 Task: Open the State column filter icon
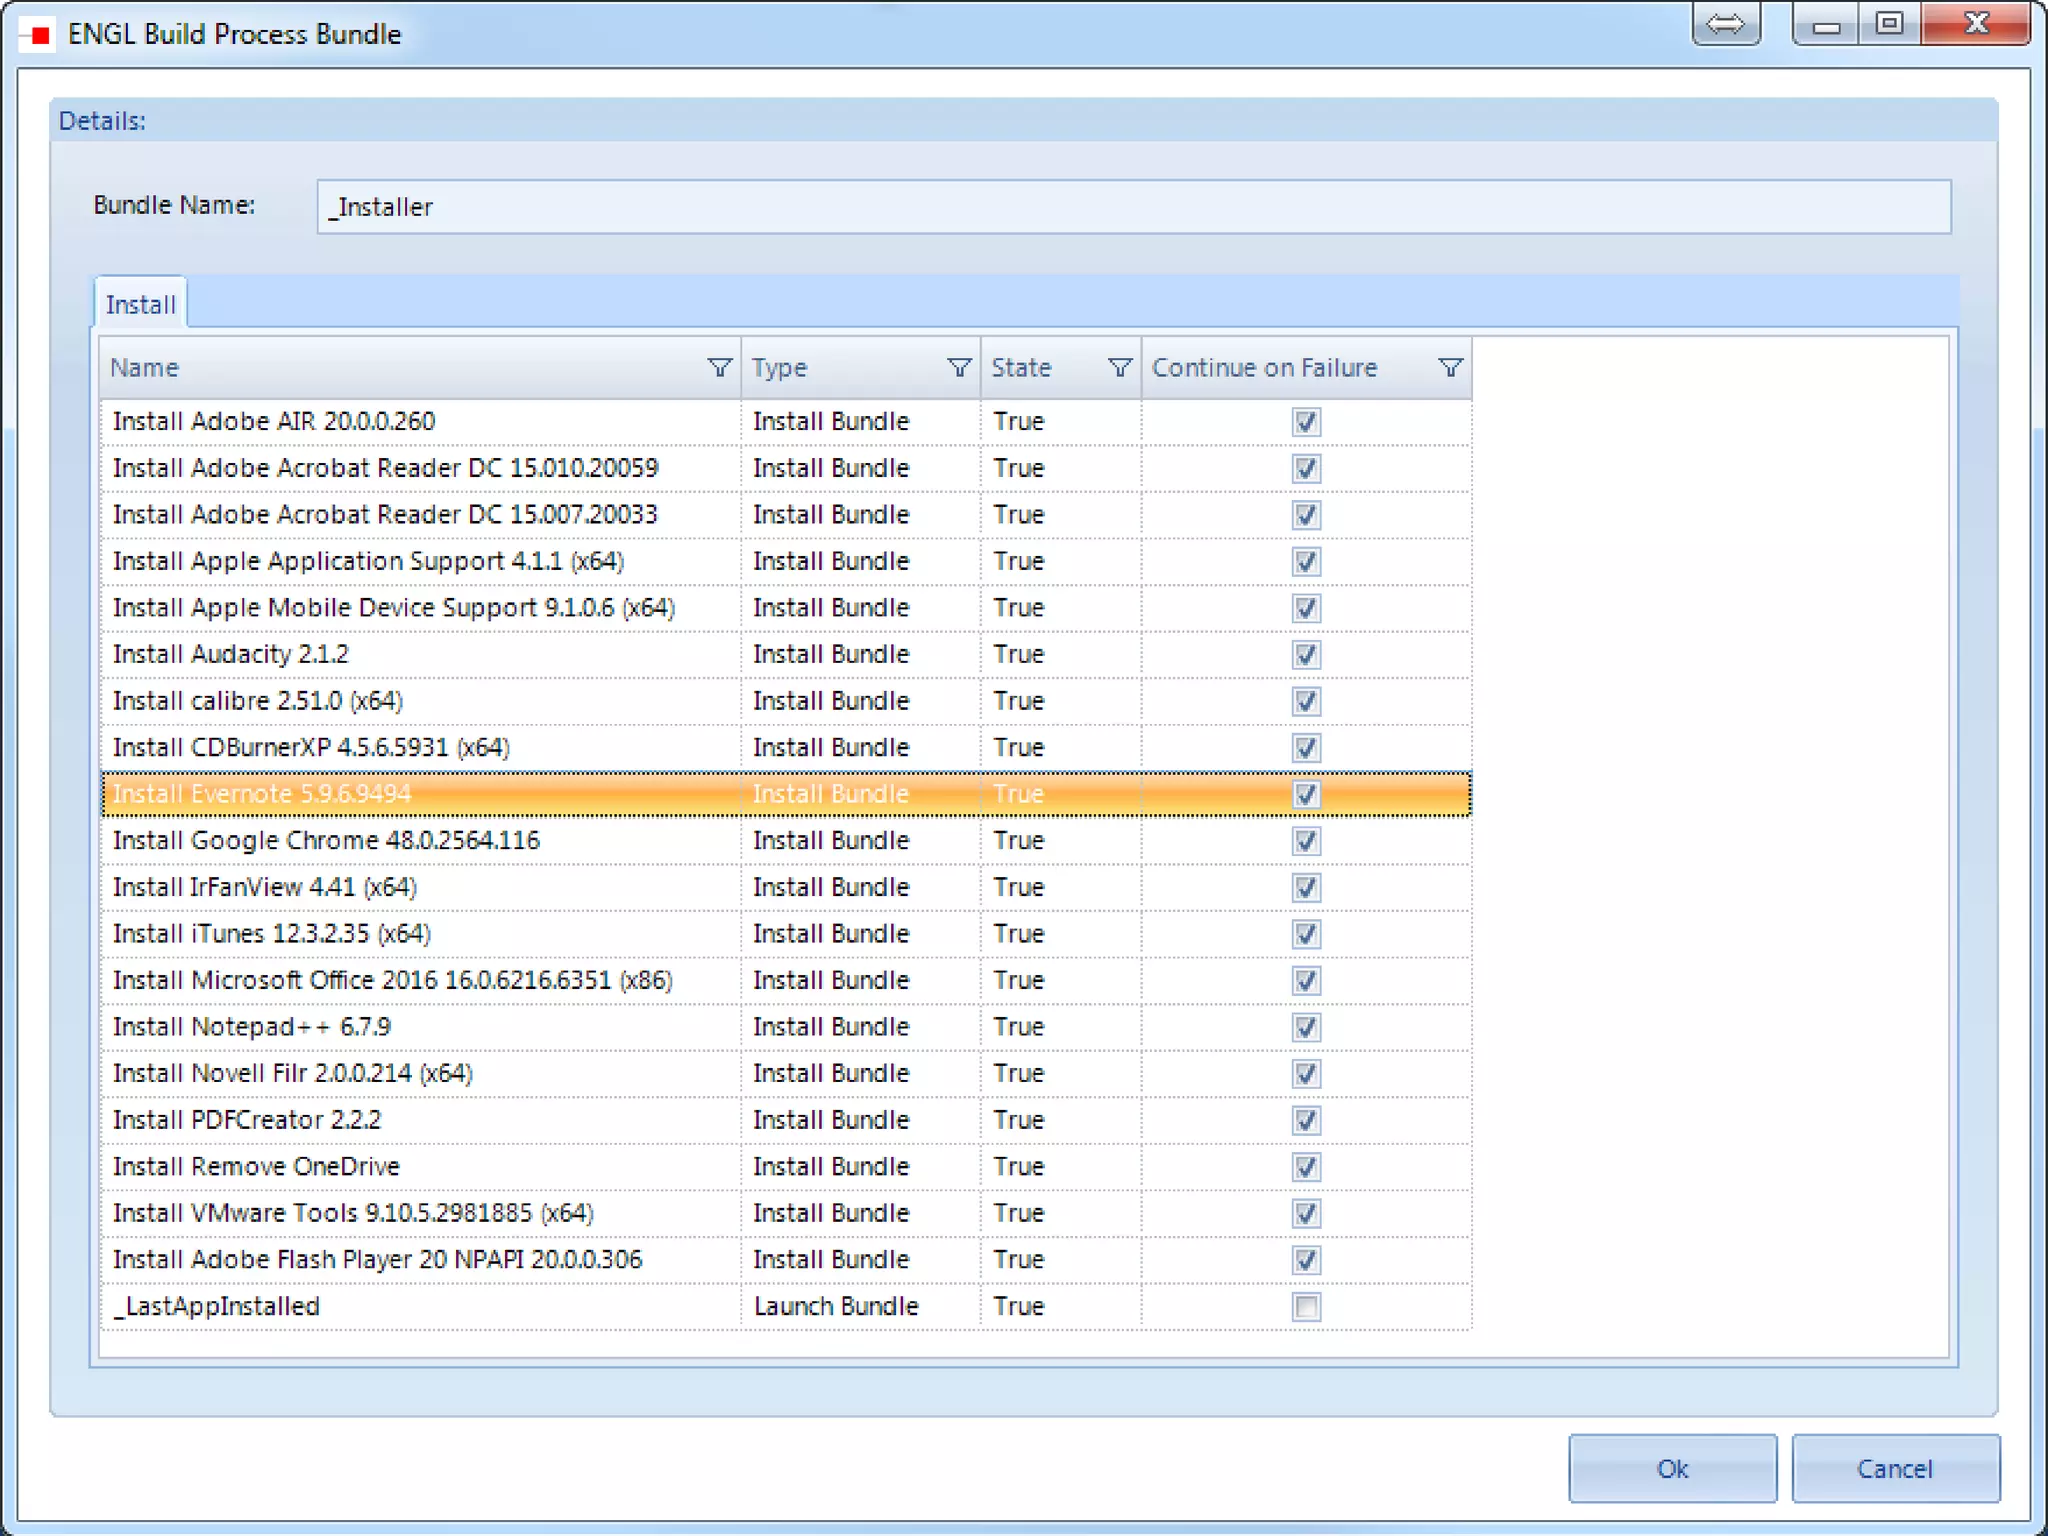1120,367
